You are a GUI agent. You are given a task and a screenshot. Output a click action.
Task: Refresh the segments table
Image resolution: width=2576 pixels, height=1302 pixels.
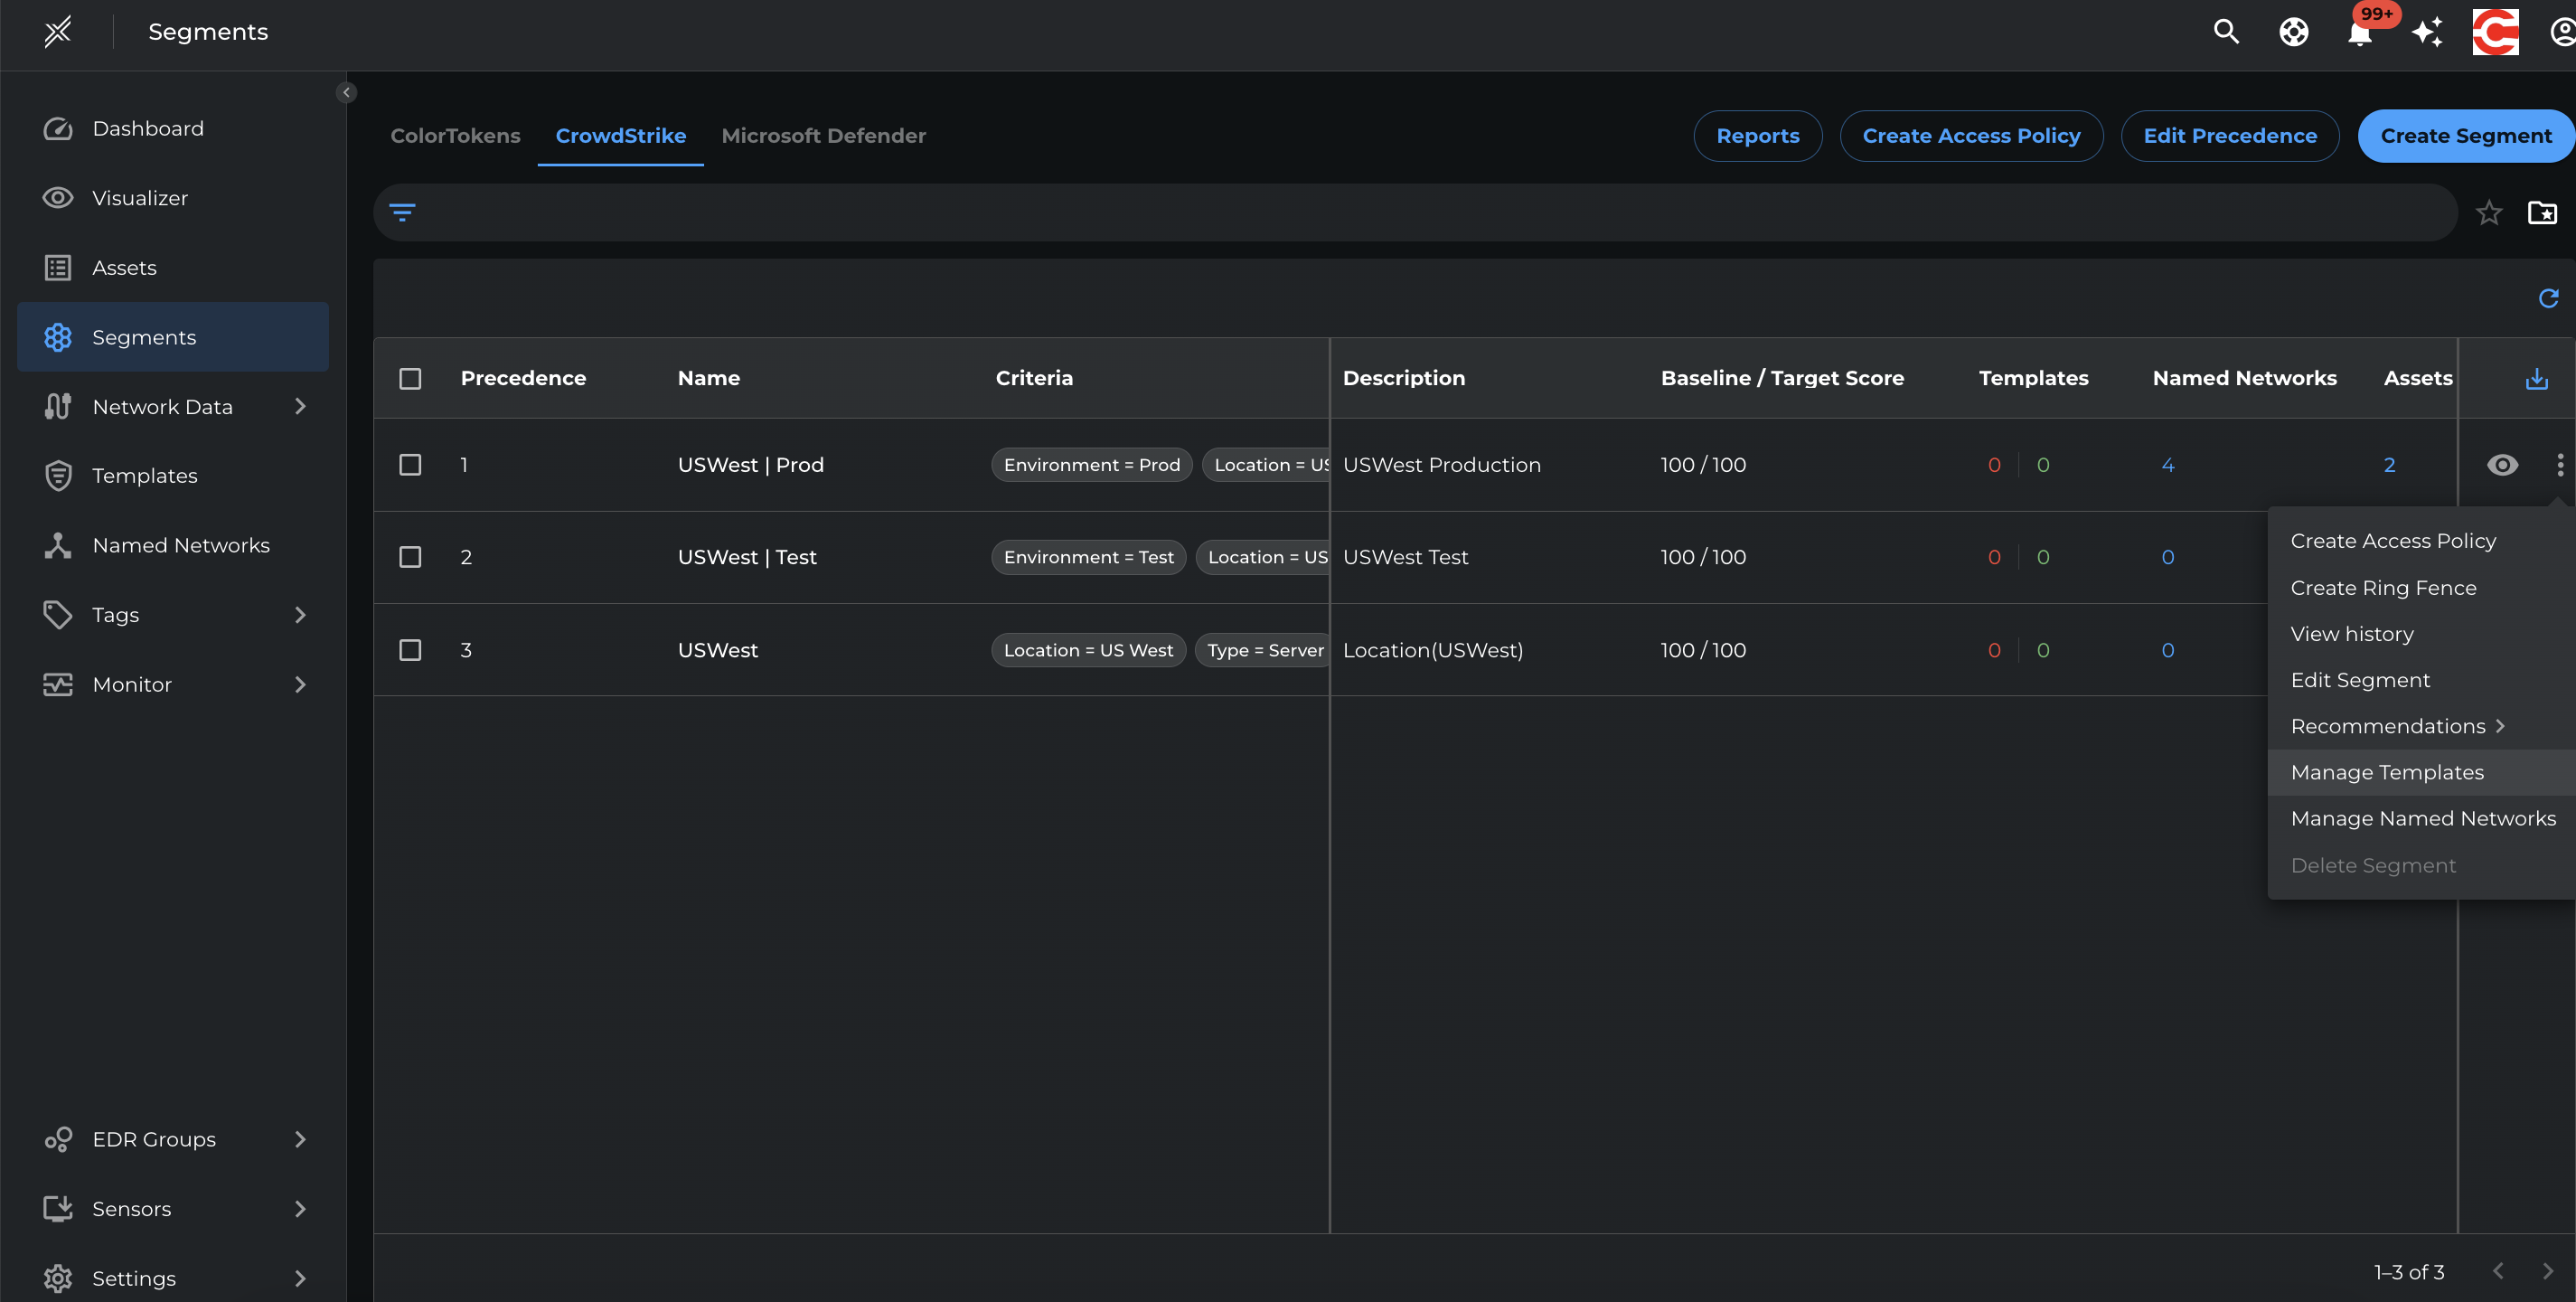click(2548, 298)
